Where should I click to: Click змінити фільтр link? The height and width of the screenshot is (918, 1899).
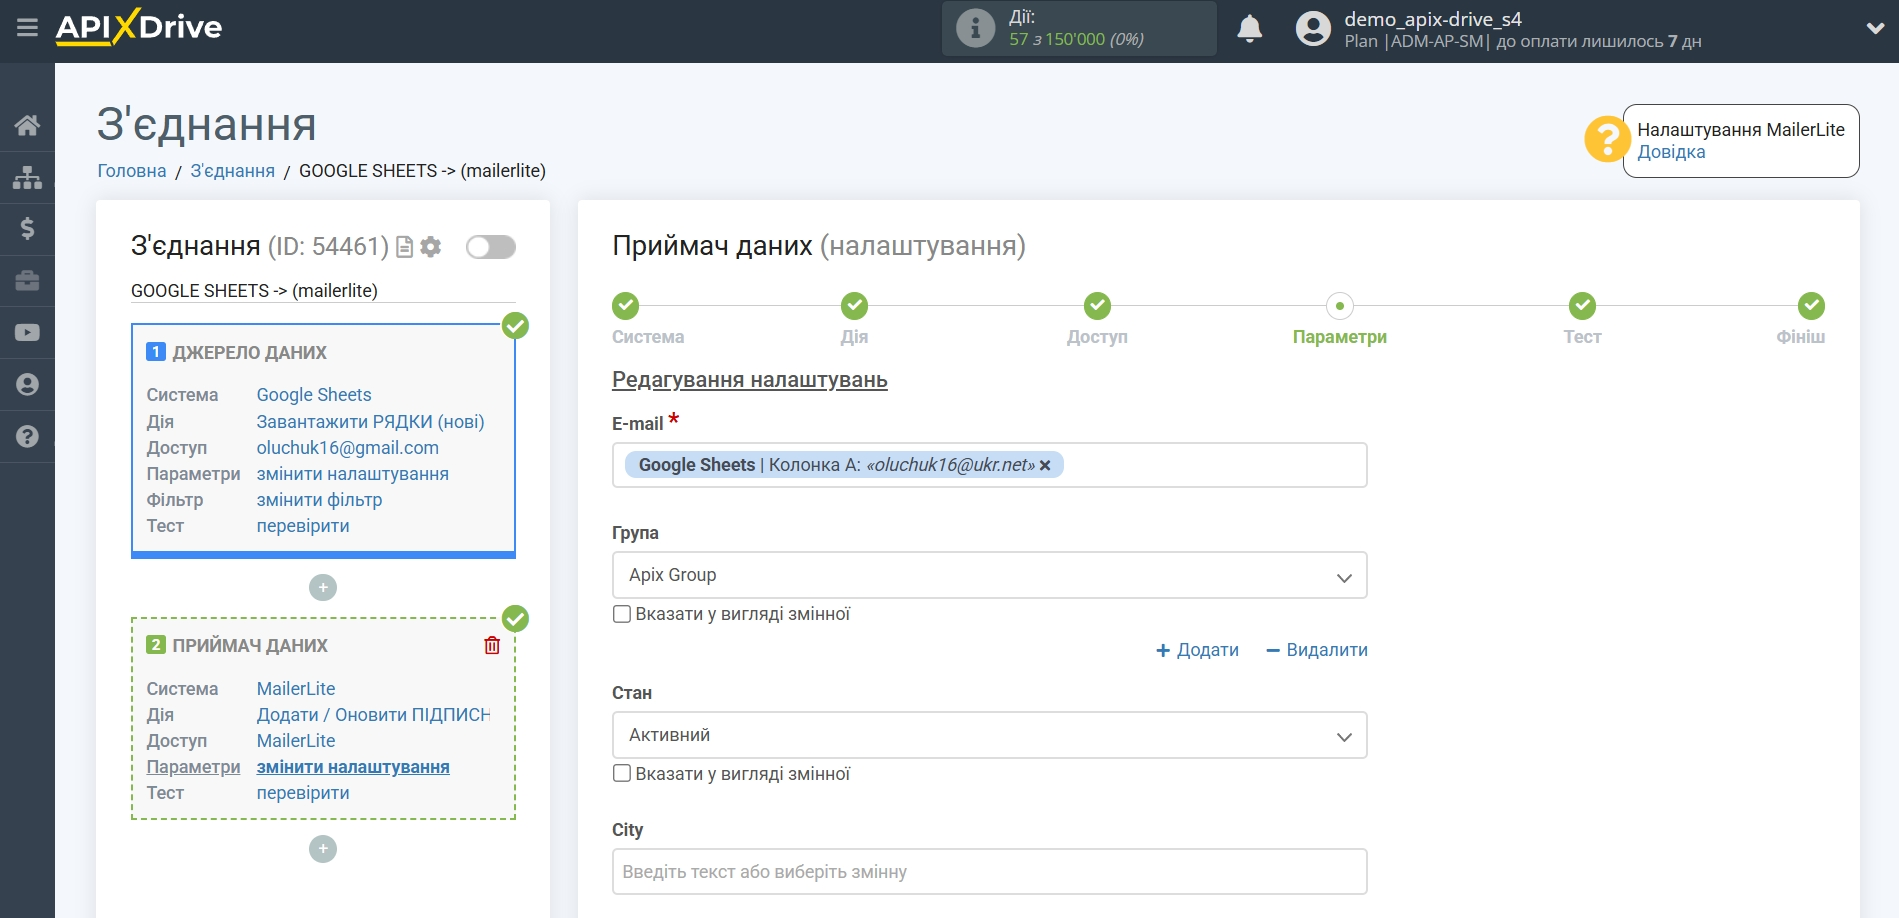click(x=319, y=500)
